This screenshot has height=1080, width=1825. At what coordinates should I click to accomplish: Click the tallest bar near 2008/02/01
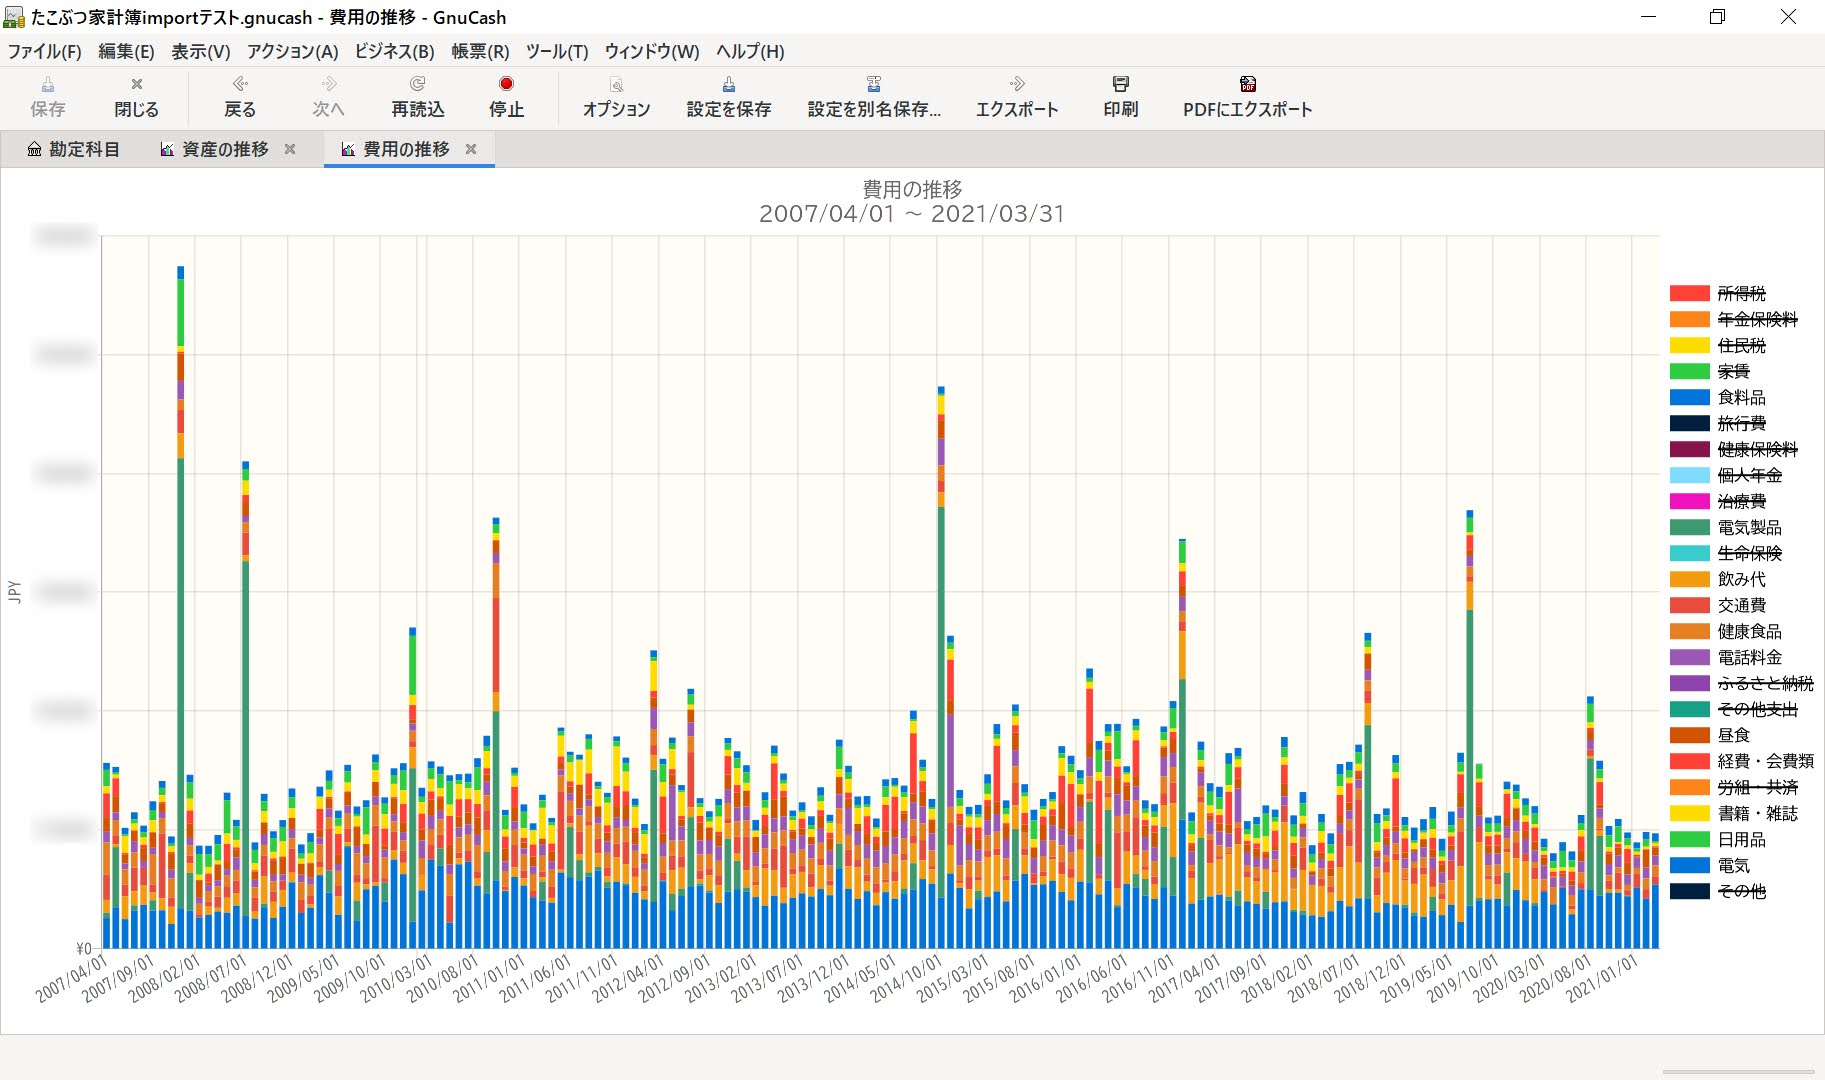[x=181, y=607]
